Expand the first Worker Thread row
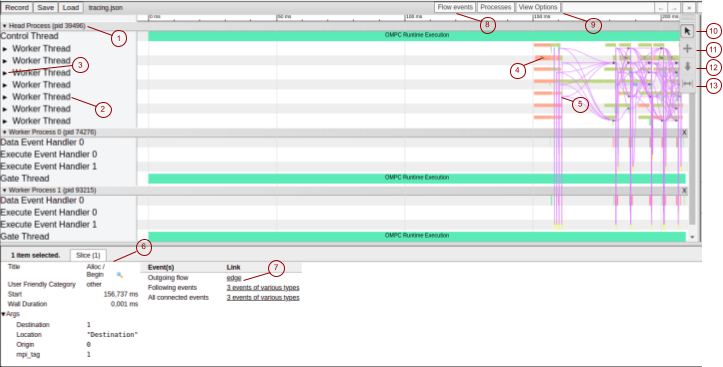Viewport: 723px width, 367px height. coord(5,49)
